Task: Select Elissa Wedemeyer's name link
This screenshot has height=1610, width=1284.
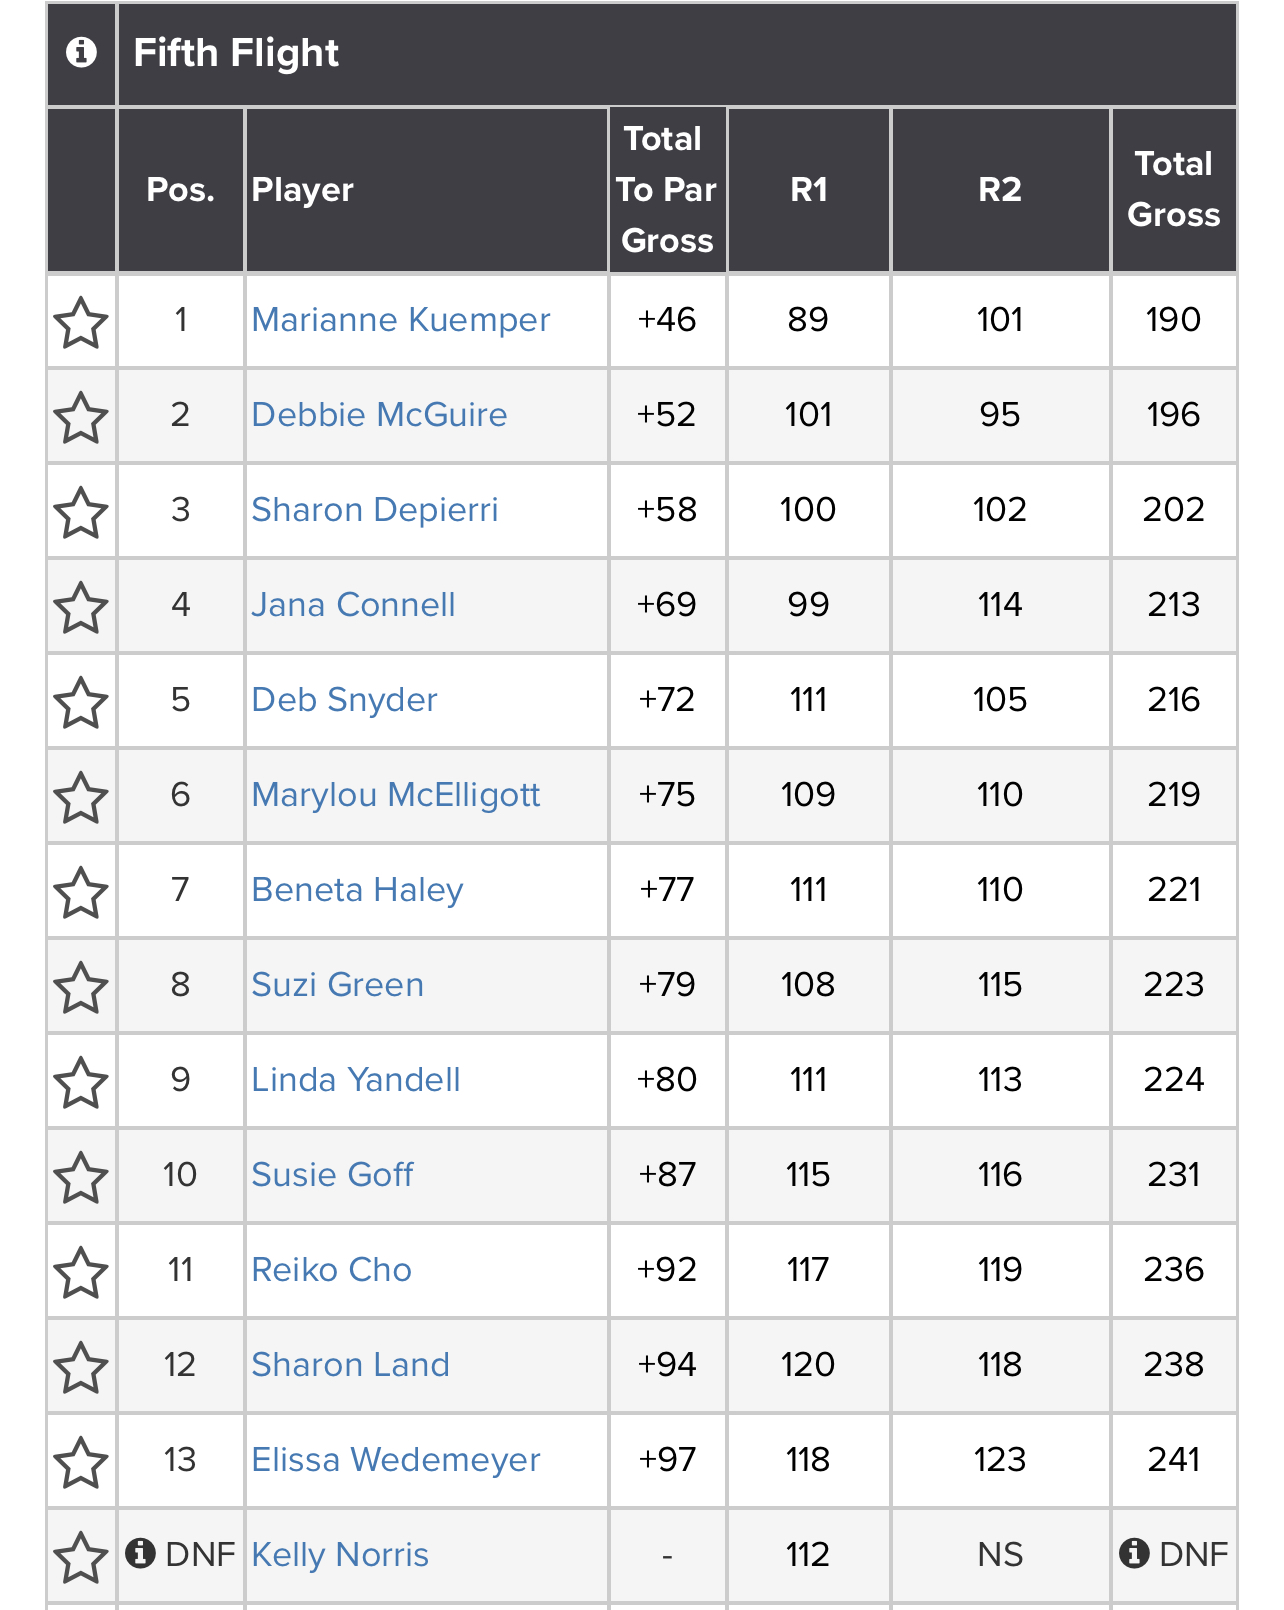Action: click(395, 1460)
